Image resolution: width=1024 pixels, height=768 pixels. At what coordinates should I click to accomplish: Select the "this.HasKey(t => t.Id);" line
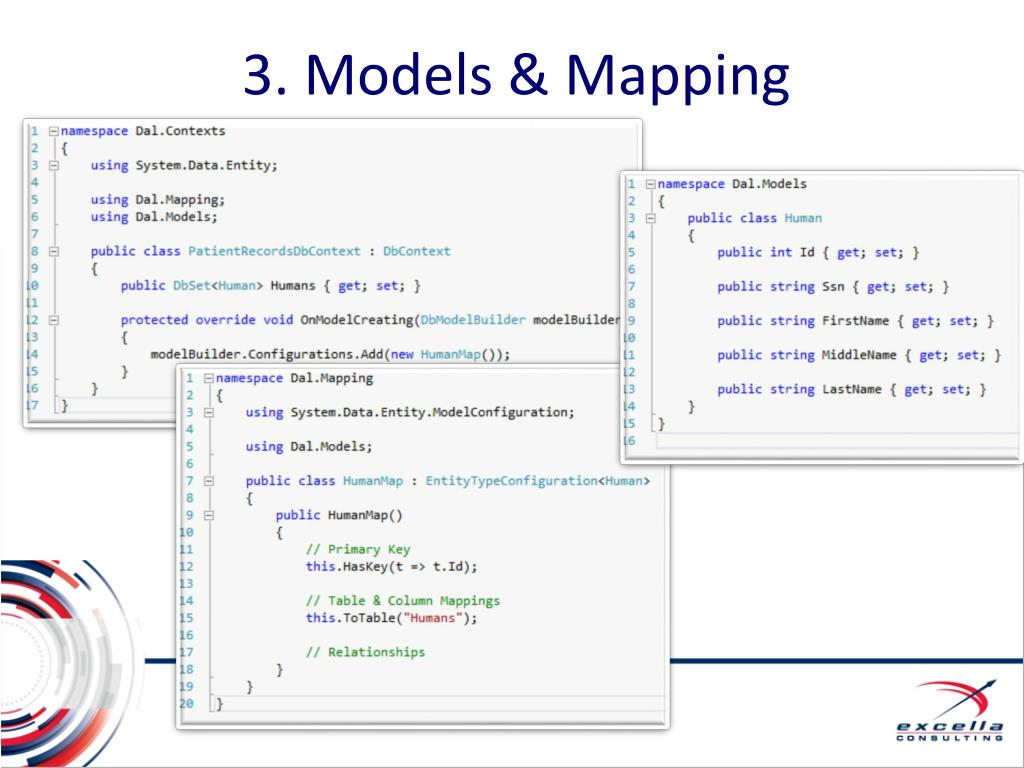point(391,567)
